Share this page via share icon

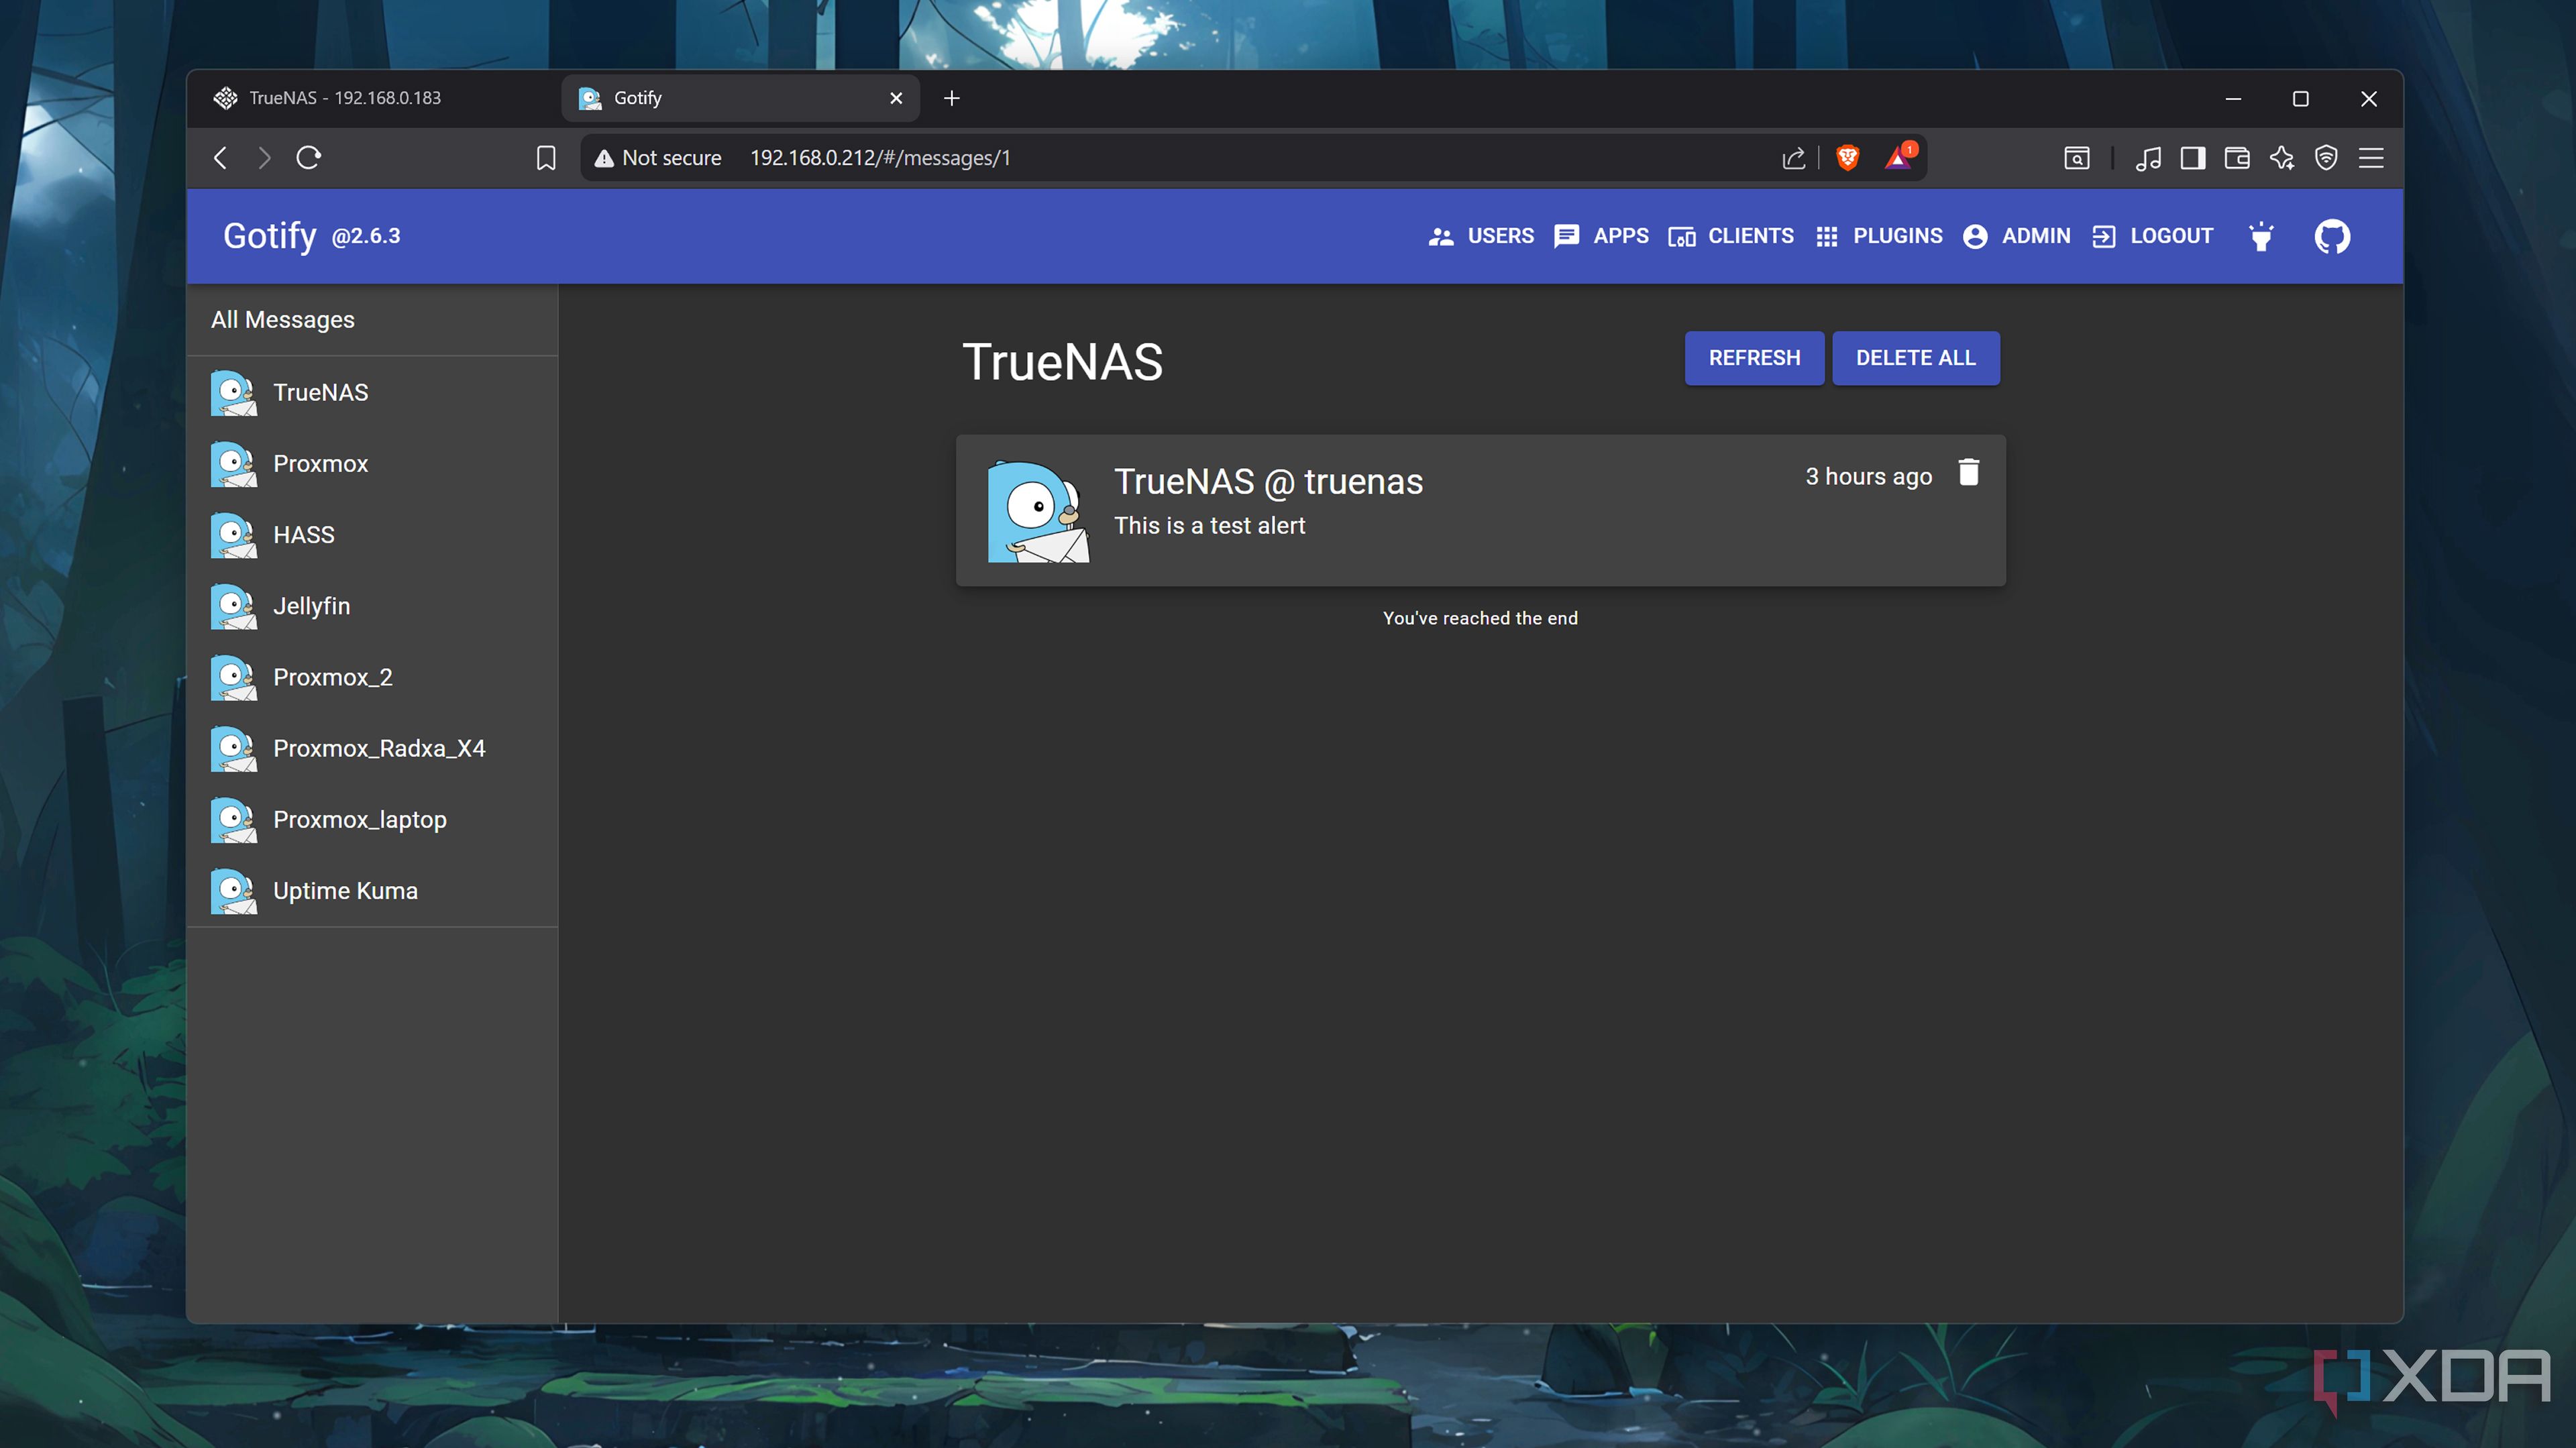[x=1794, y=158]
